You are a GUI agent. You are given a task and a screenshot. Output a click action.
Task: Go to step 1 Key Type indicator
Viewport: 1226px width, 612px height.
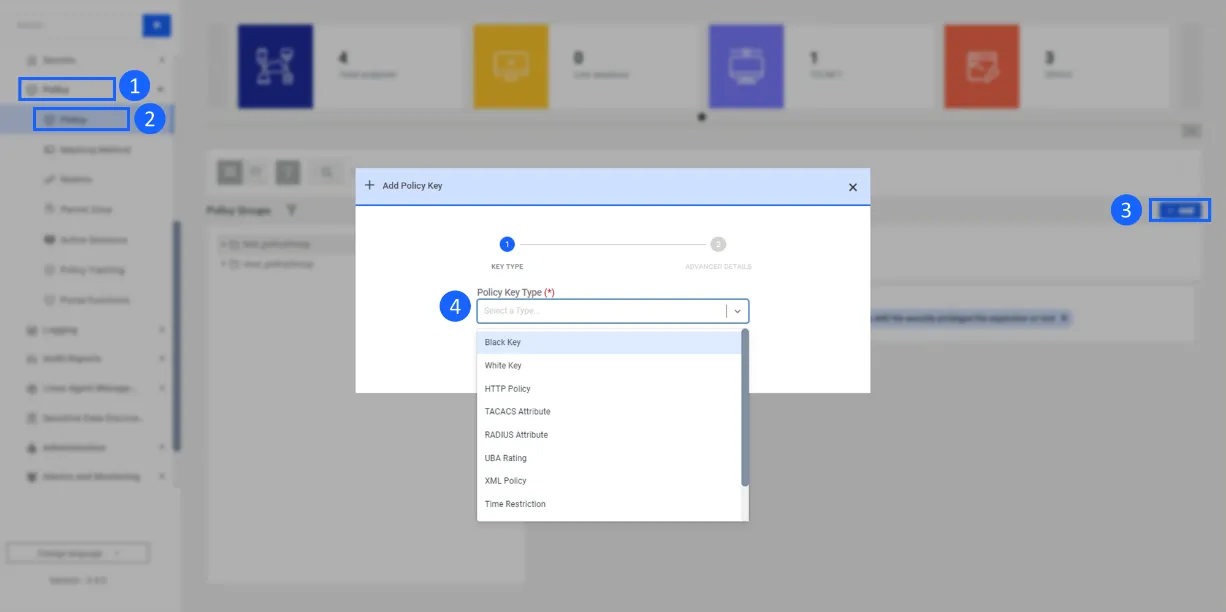pyautogui.click(x=507, y=244)
